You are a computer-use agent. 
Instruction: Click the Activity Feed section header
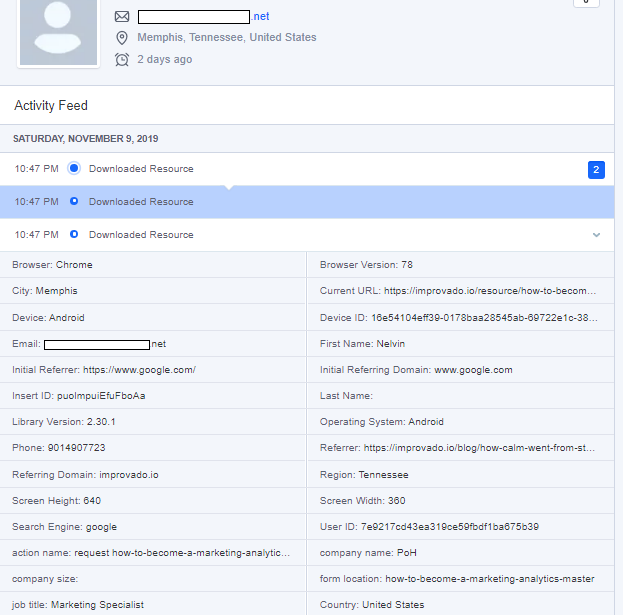coord(51,105)
